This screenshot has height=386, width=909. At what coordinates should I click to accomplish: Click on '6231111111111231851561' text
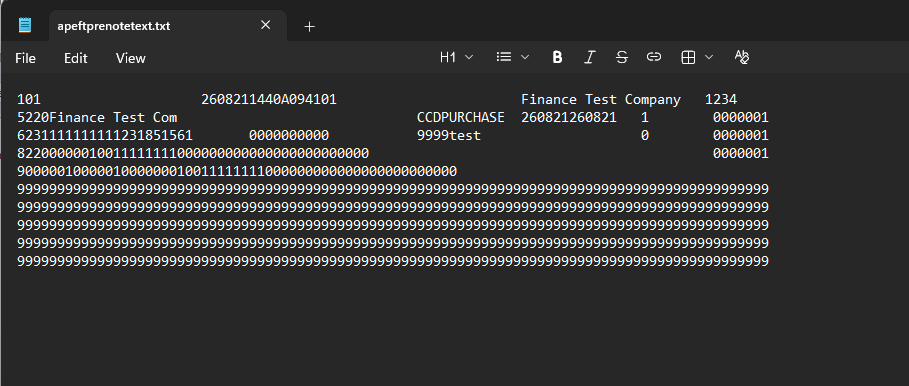tap(105, 136)
